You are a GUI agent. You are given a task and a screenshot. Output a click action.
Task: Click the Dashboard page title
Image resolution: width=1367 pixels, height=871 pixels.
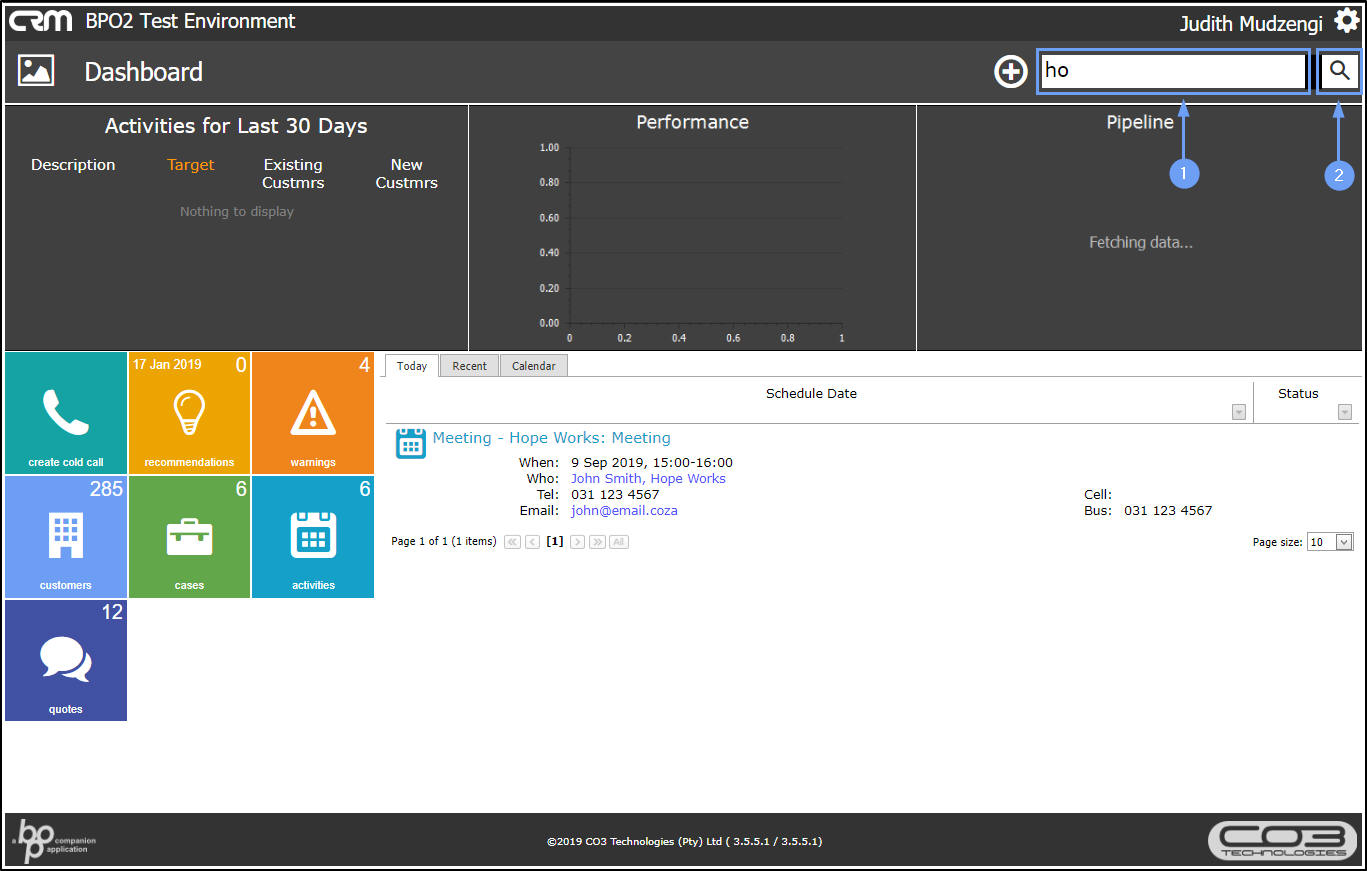click(x=144, y=72)
